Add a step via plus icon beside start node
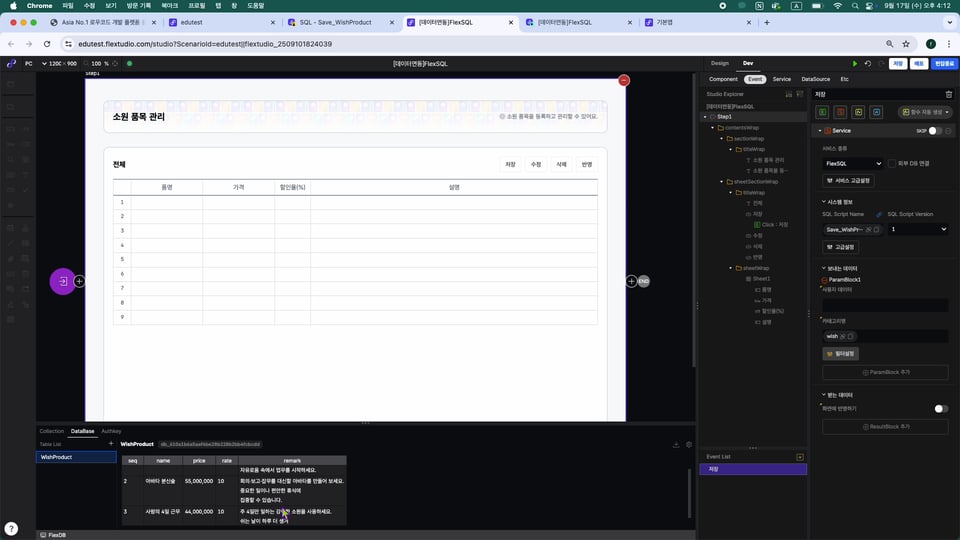The height and width of the screenshot is (540, 960). pos(80,281)
